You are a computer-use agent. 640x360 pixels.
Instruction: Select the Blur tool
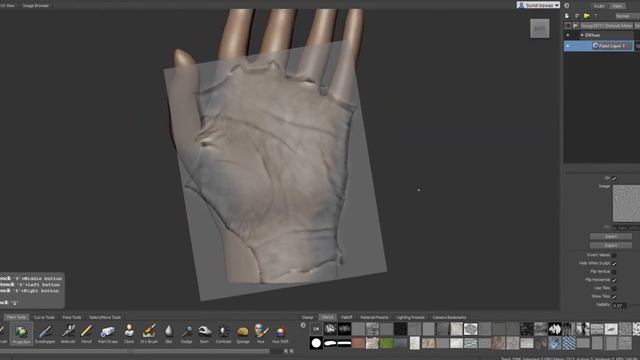coord(169,333)
